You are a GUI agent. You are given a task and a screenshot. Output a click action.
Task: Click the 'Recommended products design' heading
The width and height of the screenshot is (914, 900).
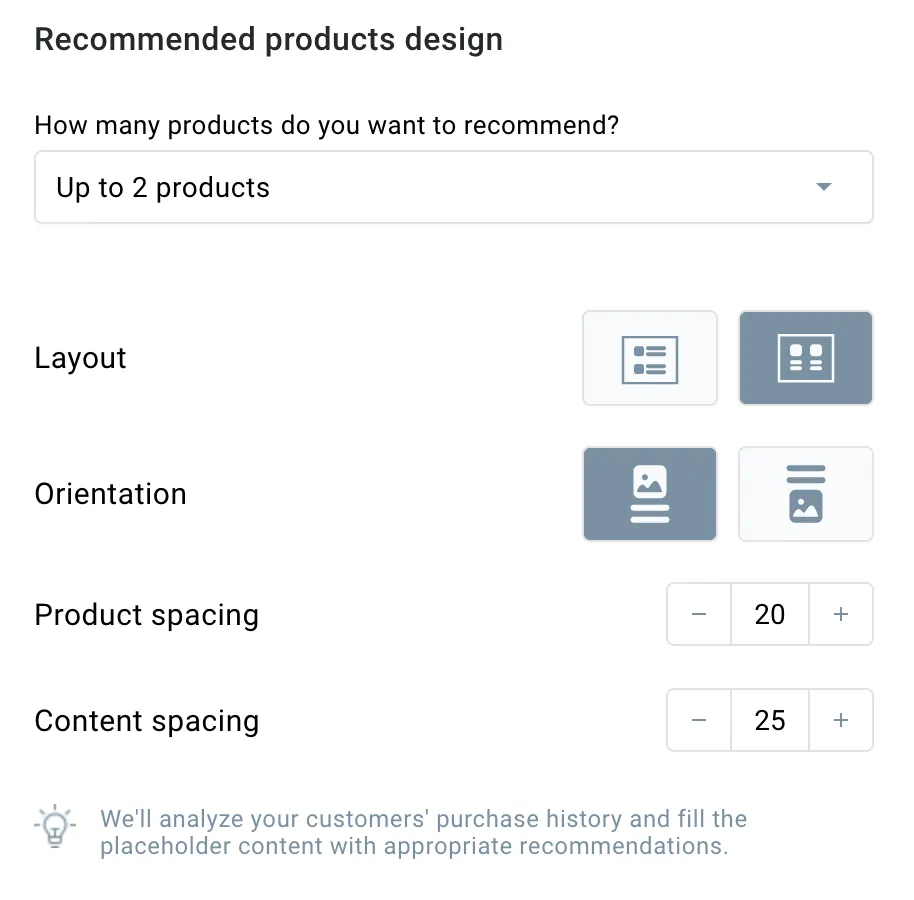[x=269, y=40]
